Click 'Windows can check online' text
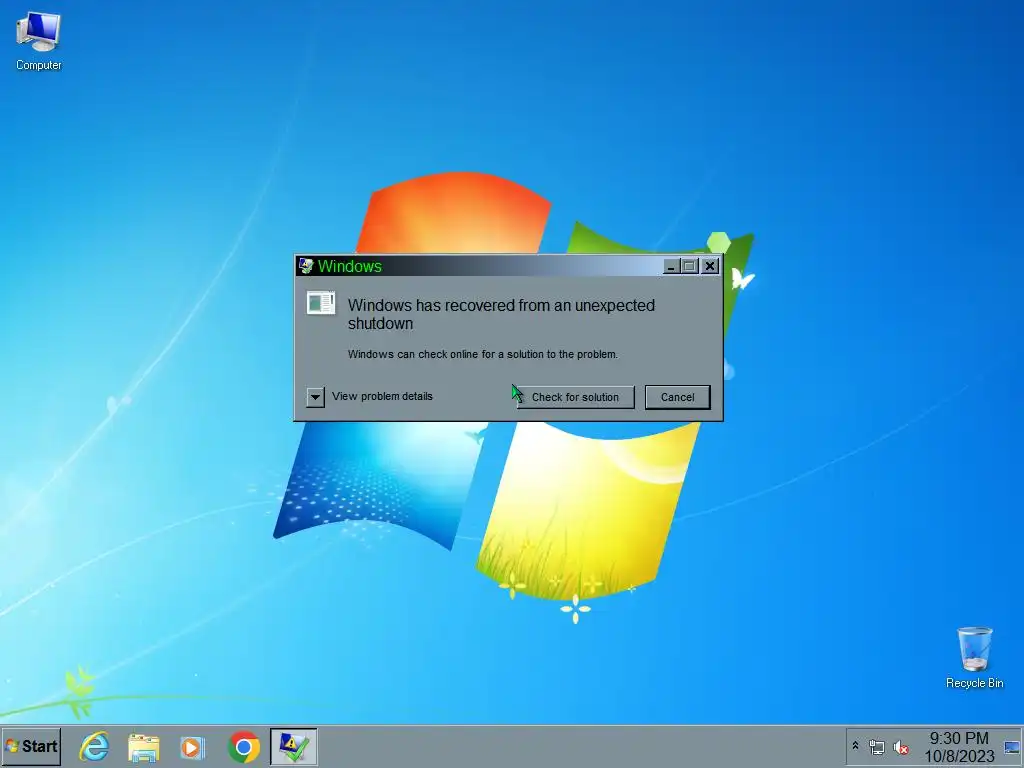Viewport: 1024px width, 768px height. point(483,355)
